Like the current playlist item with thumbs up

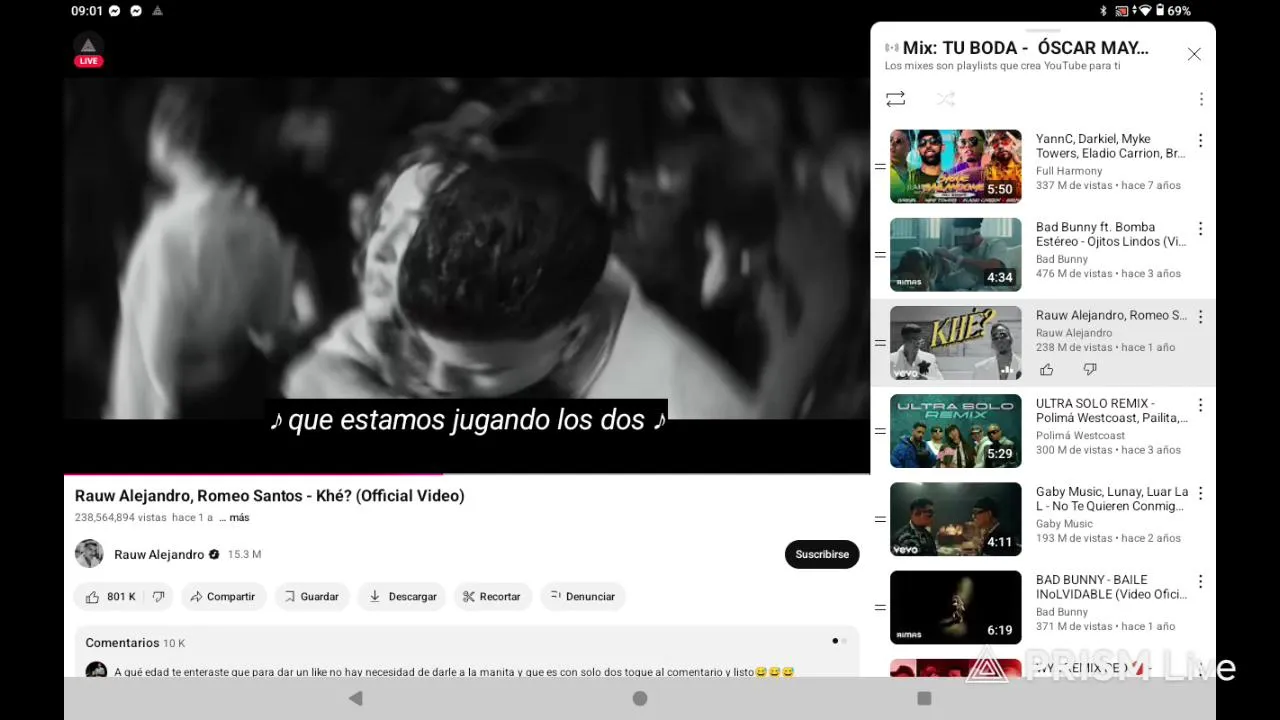pyautogui.click(x=1047, y=370)
